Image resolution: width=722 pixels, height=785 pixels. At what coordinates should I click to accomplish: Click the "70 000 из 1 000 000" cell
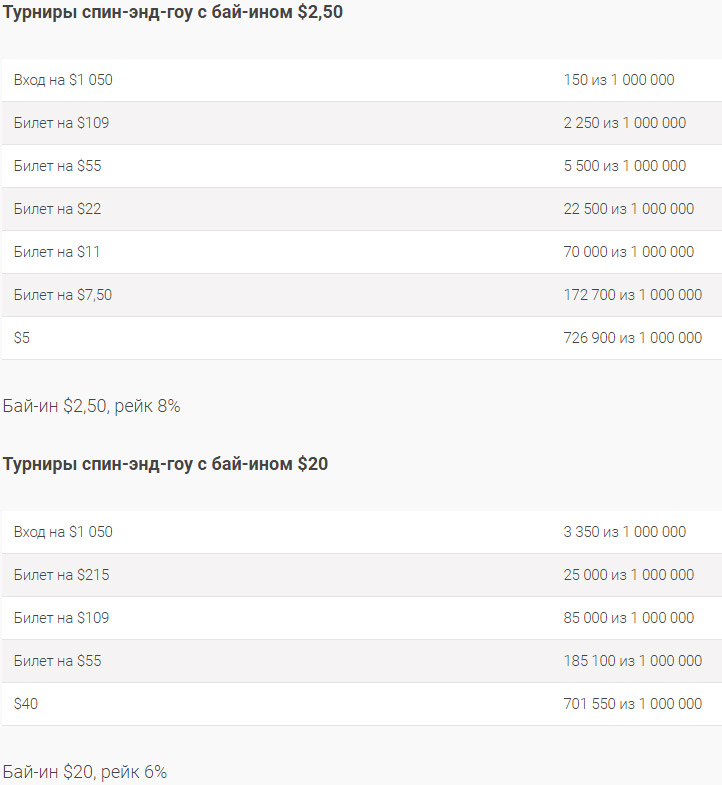[628, 252]
